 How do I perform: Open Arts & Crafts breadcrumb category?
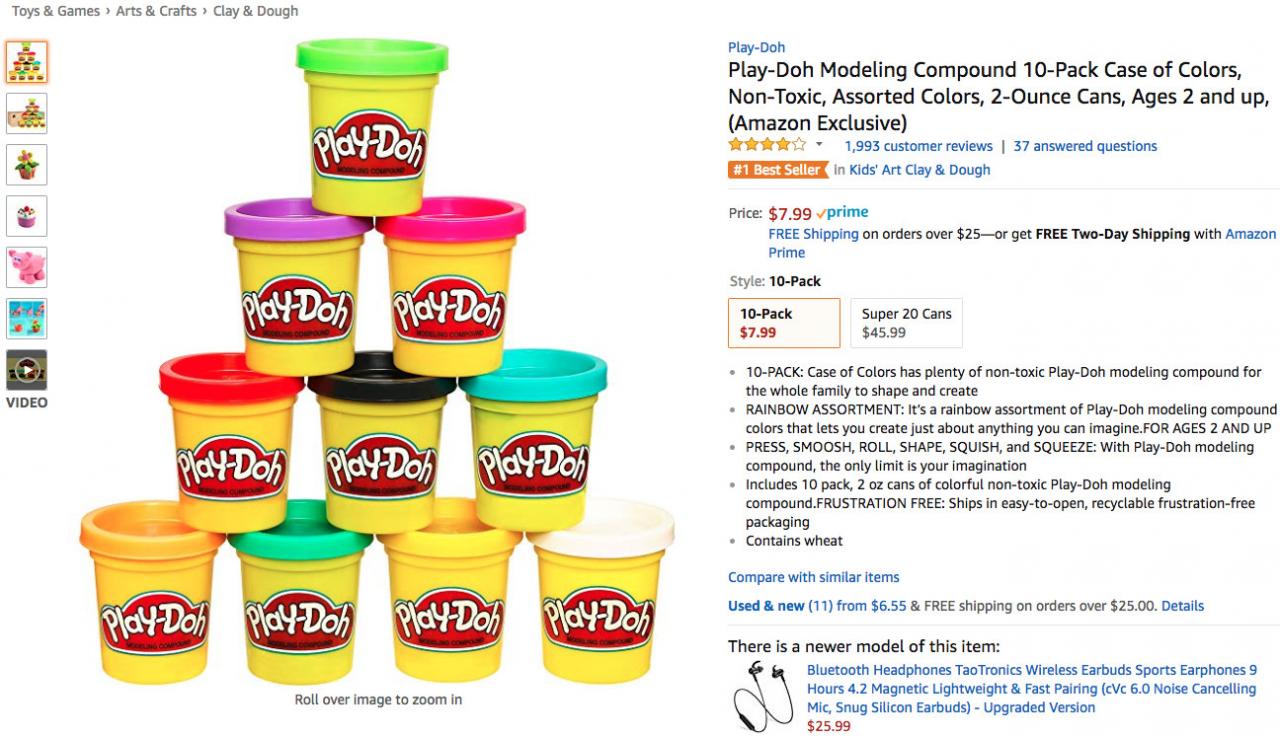(156, 11)
